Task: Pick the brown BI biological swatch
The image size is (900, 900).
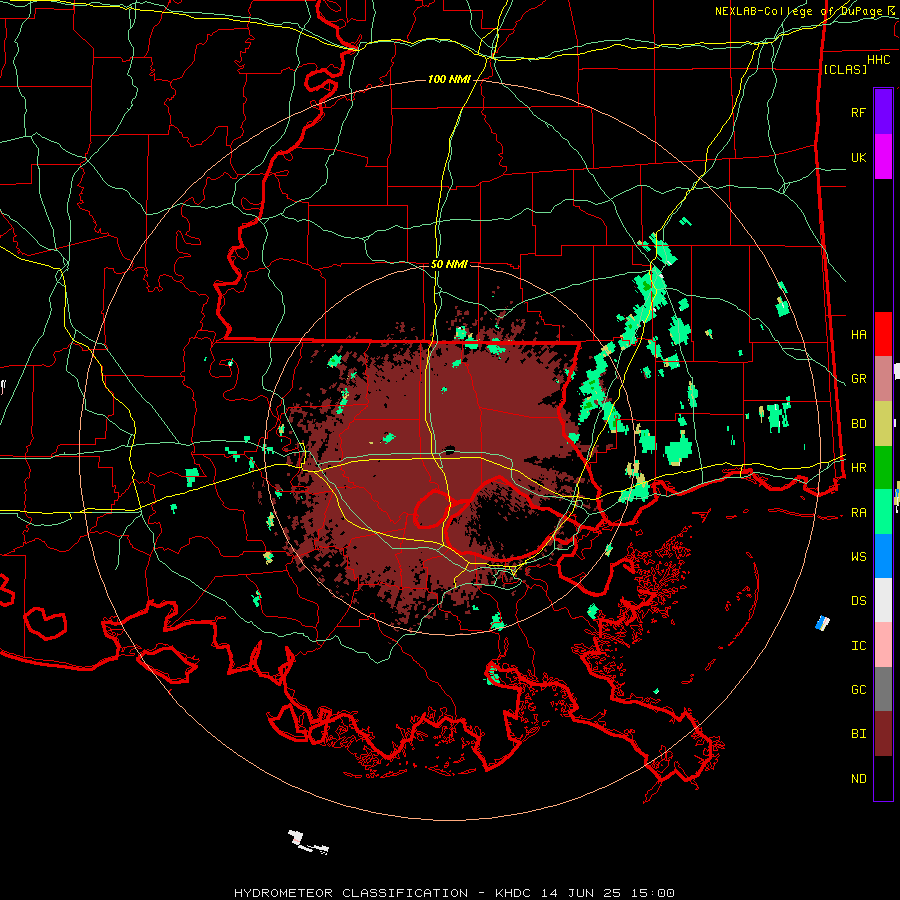Action: pyautogui.click(x=883, y=734)
